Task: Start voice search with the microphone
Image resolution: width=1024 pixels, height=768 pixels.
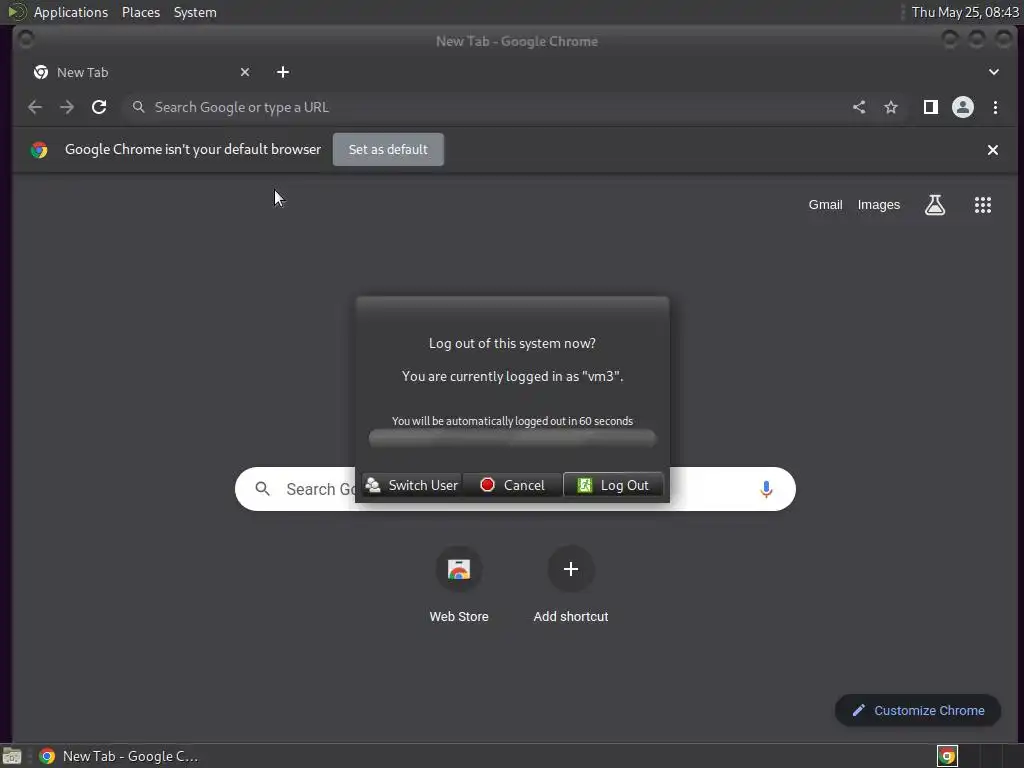Action: 766,489
